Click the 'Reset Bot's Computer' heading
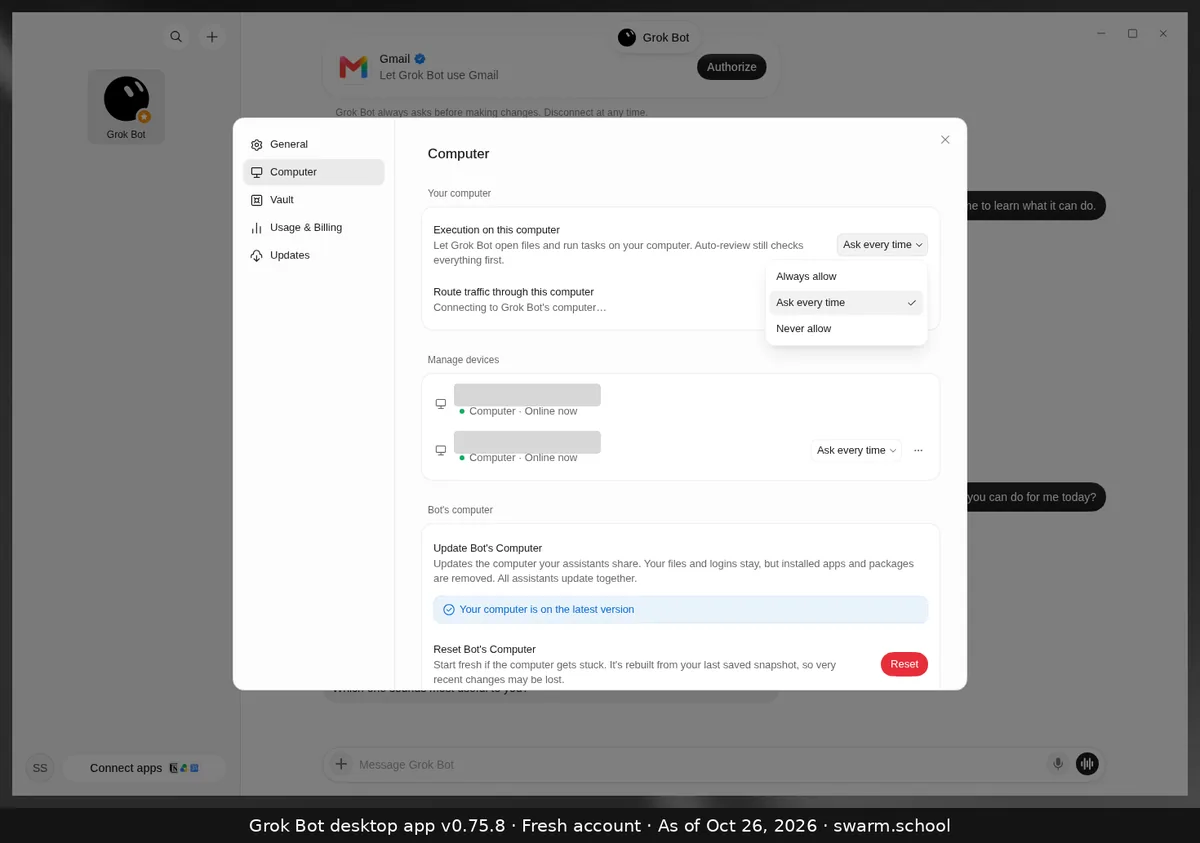The image size is (1200, 843). coord(485,649)
